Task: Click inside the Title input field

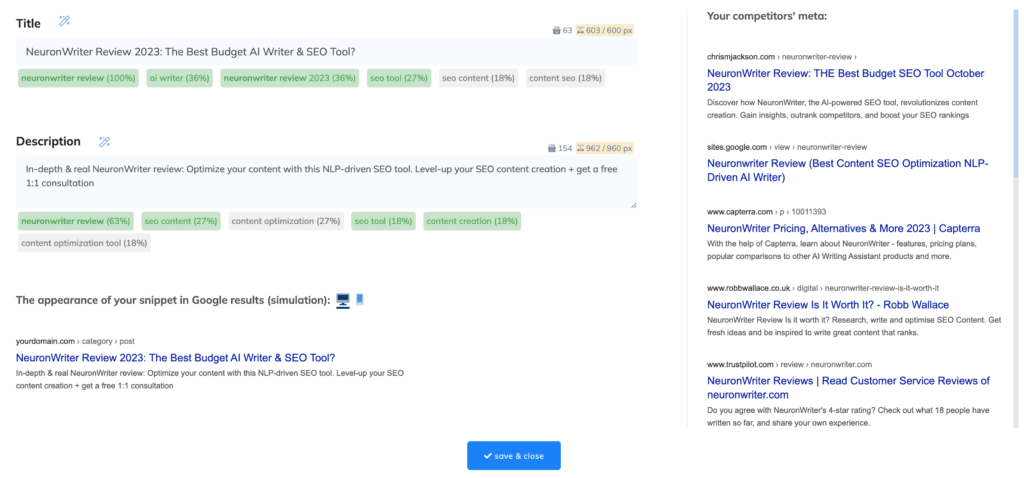Action: click(326, 52)
